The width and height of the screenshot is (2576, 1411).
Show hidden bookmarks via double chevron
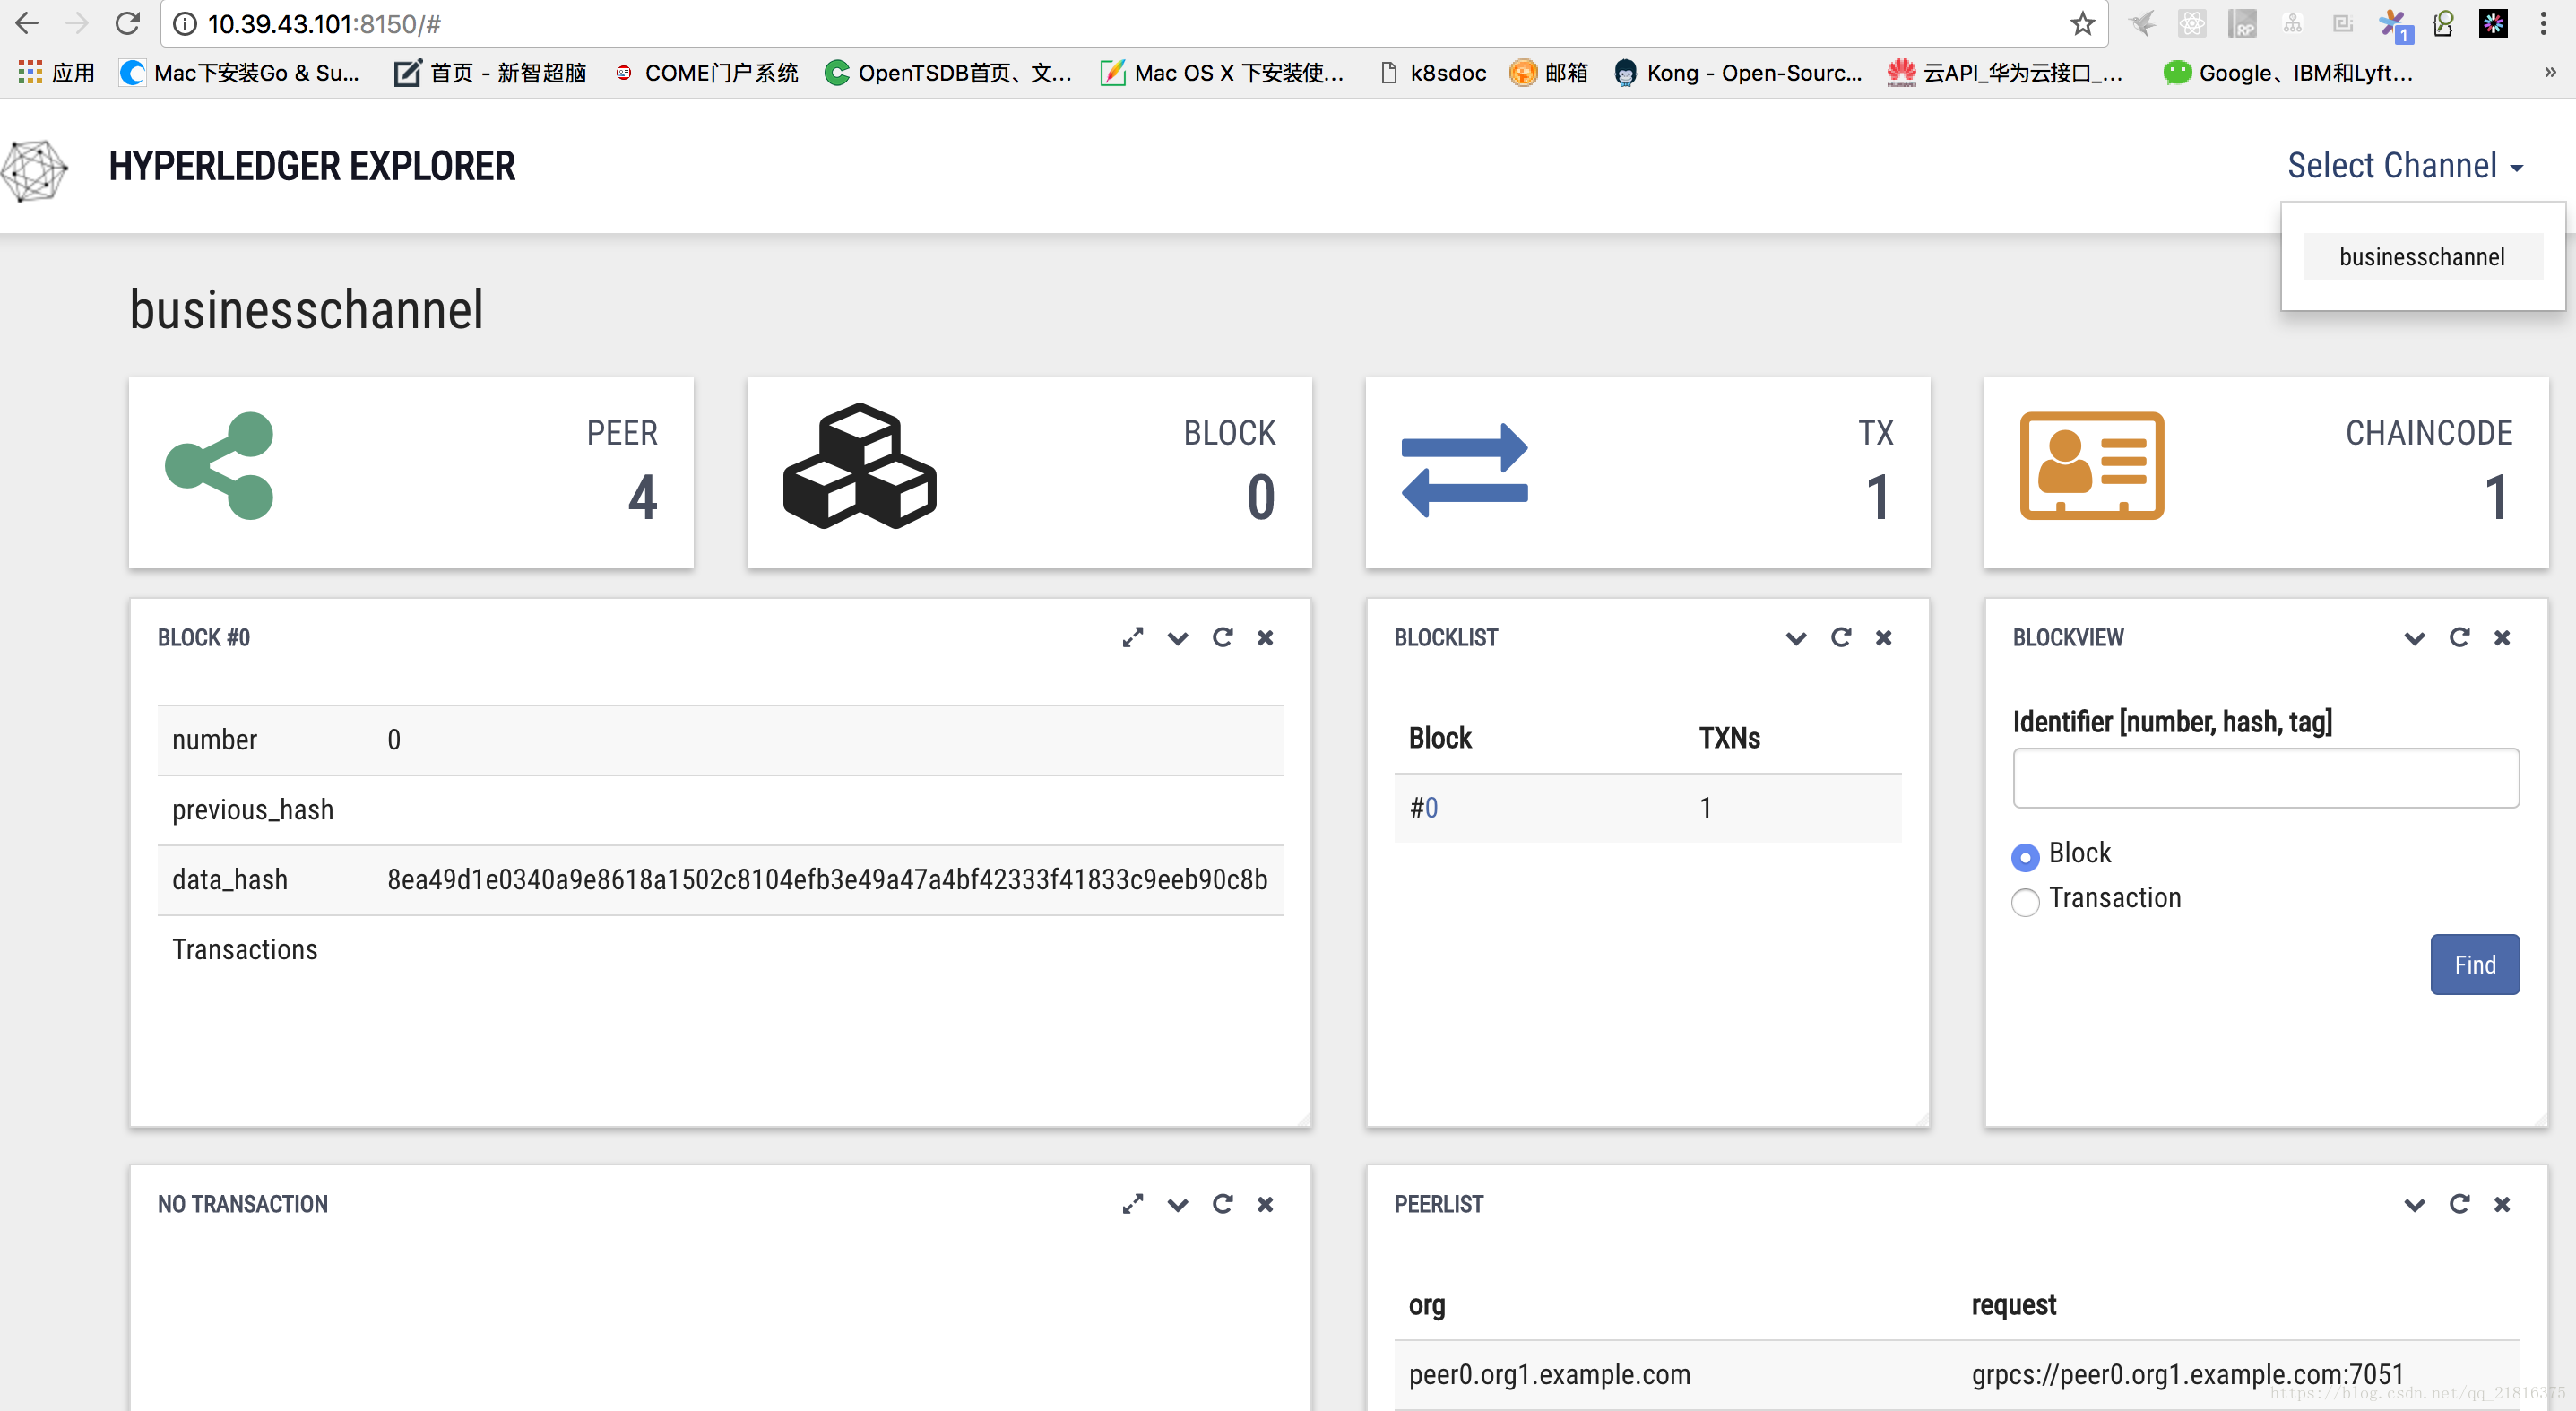(x=2550, y=72)
